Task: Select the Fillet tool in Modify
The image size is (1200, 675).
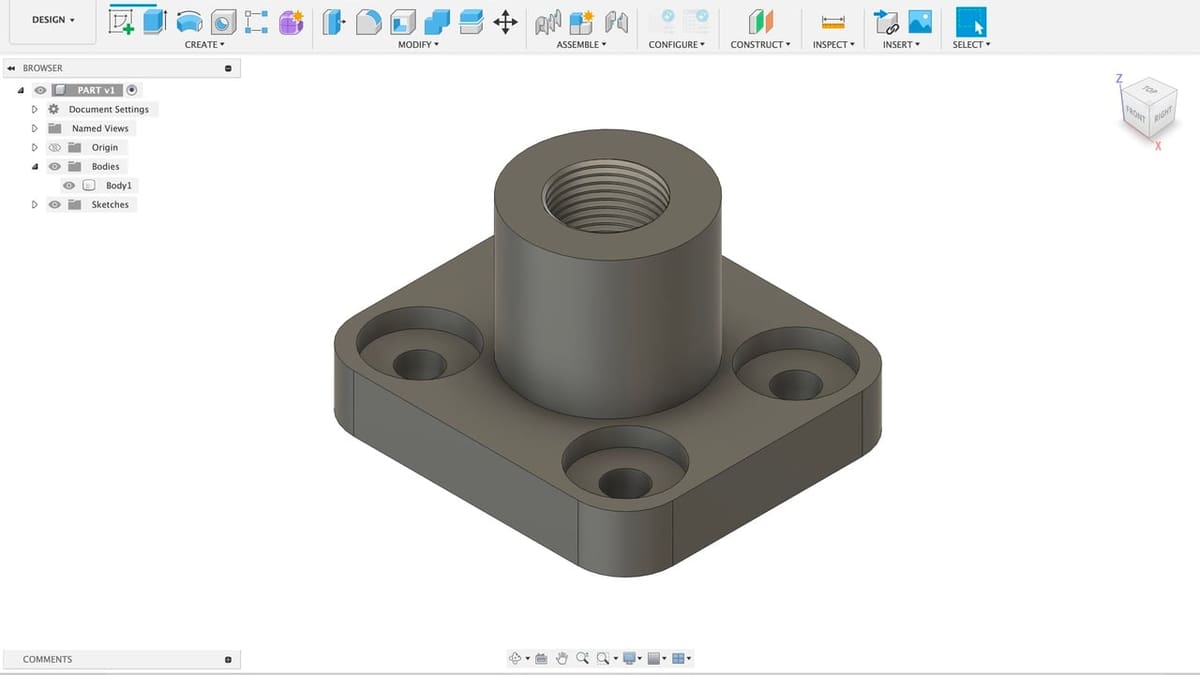Action: 369,21
